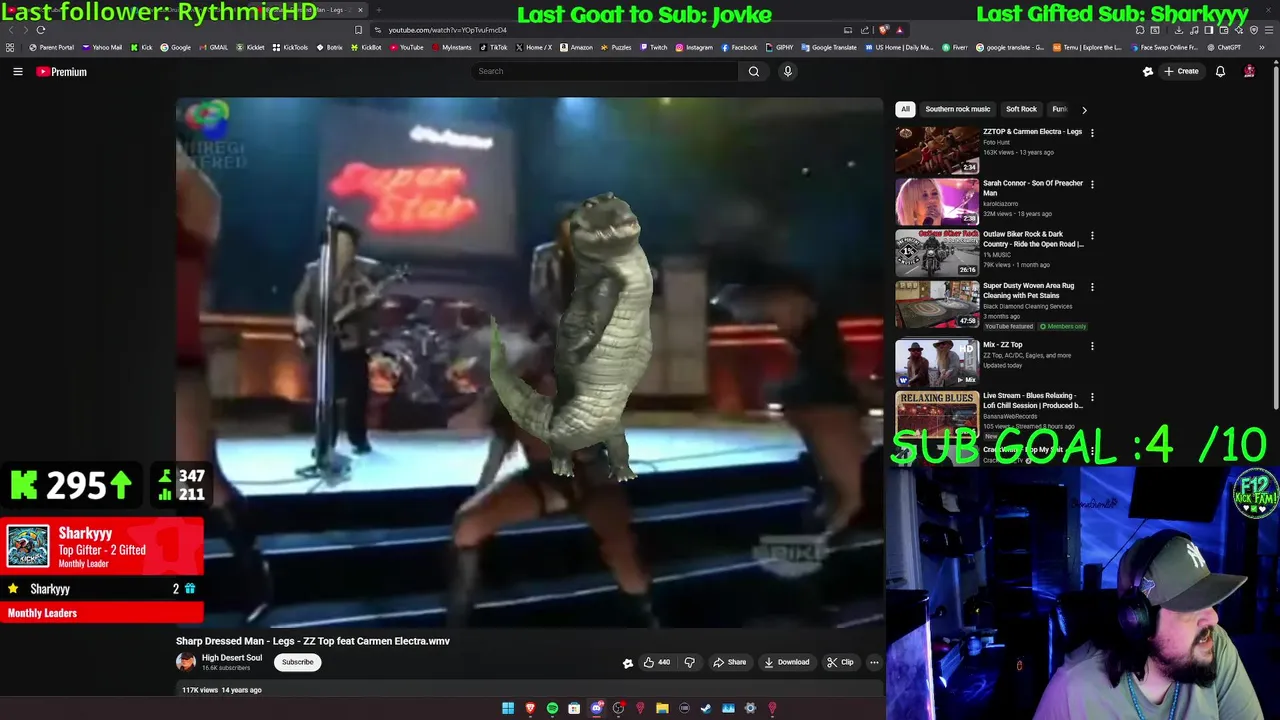
Task: Click the Ask AI sparkle icon beside likes
Action: click(628, 662)
